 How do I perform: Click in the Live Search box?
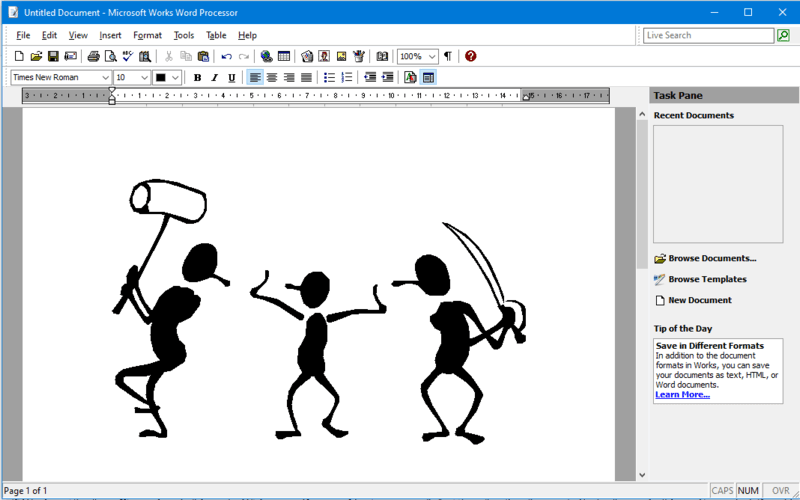[708, 35]
